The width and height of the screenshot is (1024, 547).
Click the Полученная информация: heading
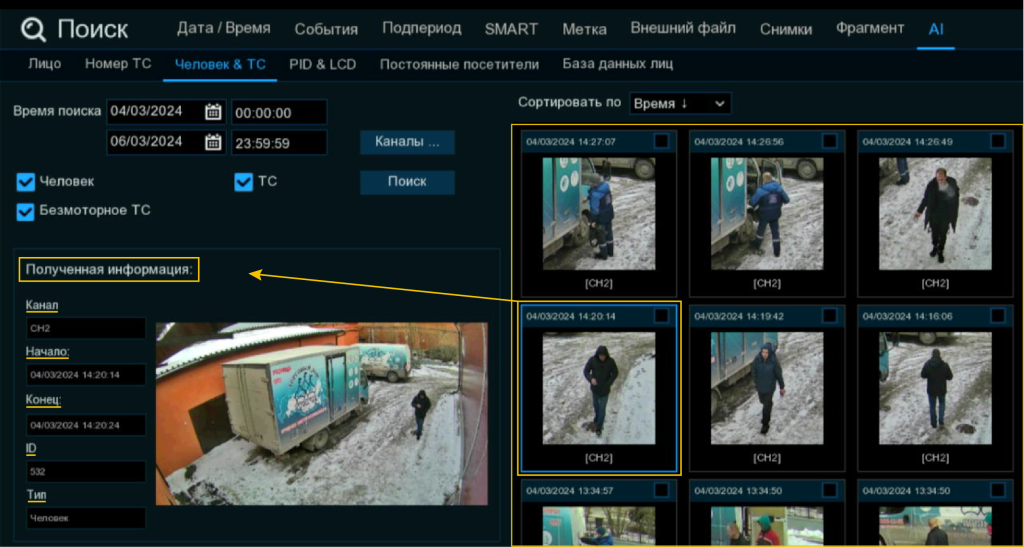tap(109, 270)
